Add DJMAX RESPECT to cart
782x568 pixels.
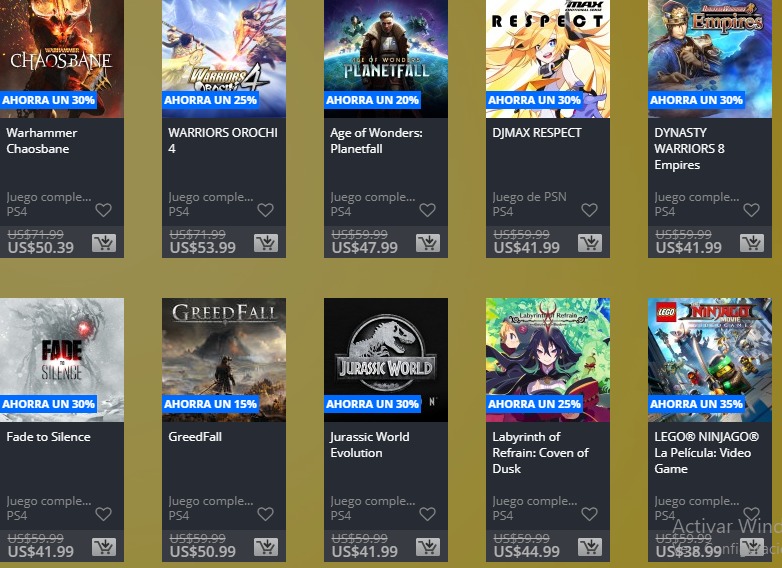590,243
